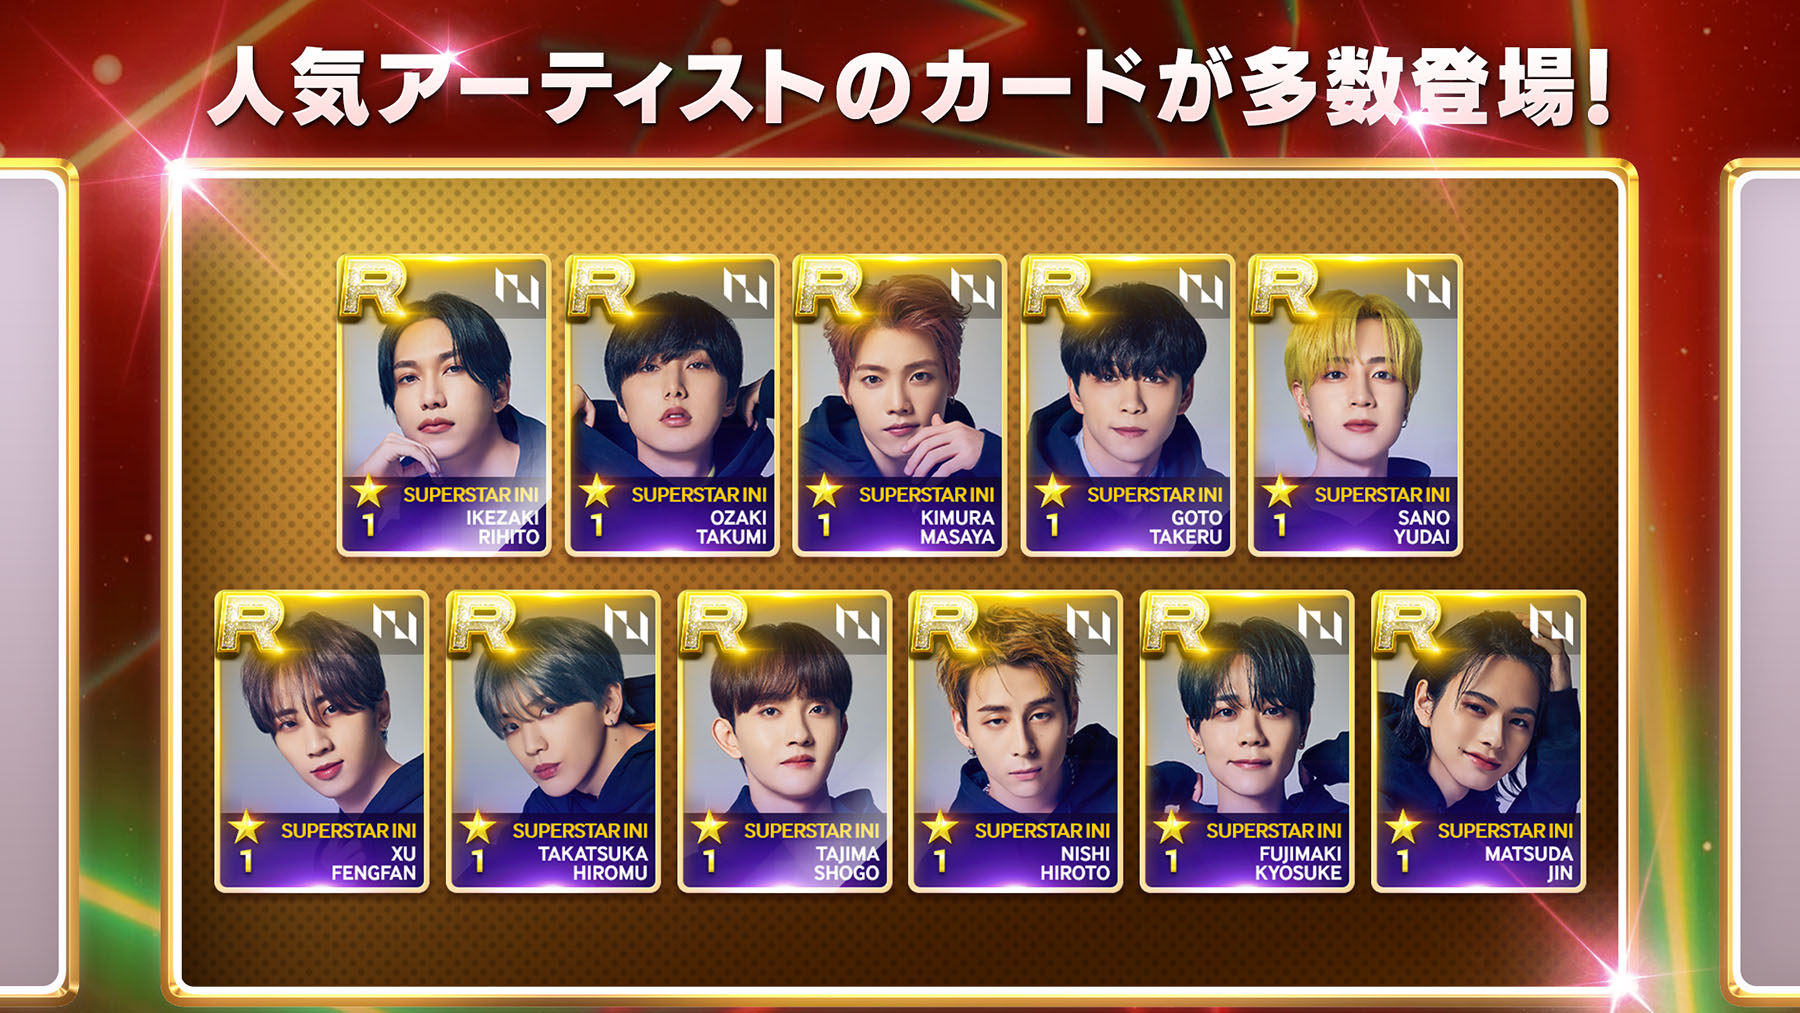Click the INI logo on XU FENGFAN card
This screenshot has width=1800, height=1013.
(395, 624)
